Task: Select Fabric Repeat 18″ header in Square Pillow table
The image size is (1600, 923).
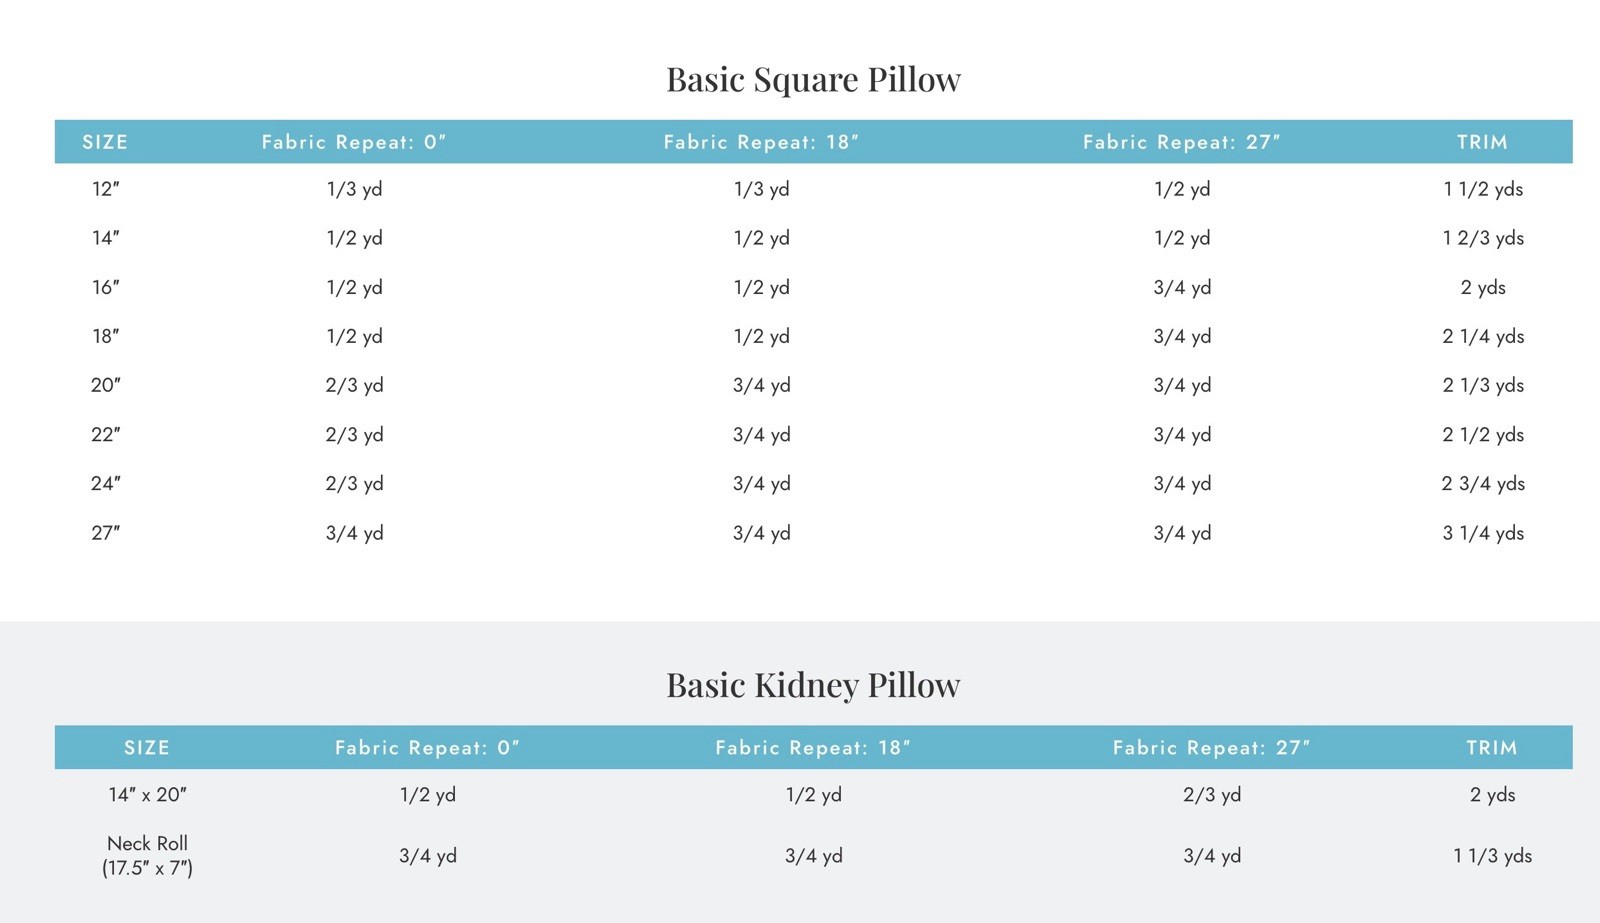Action: (x=761, y=142)
